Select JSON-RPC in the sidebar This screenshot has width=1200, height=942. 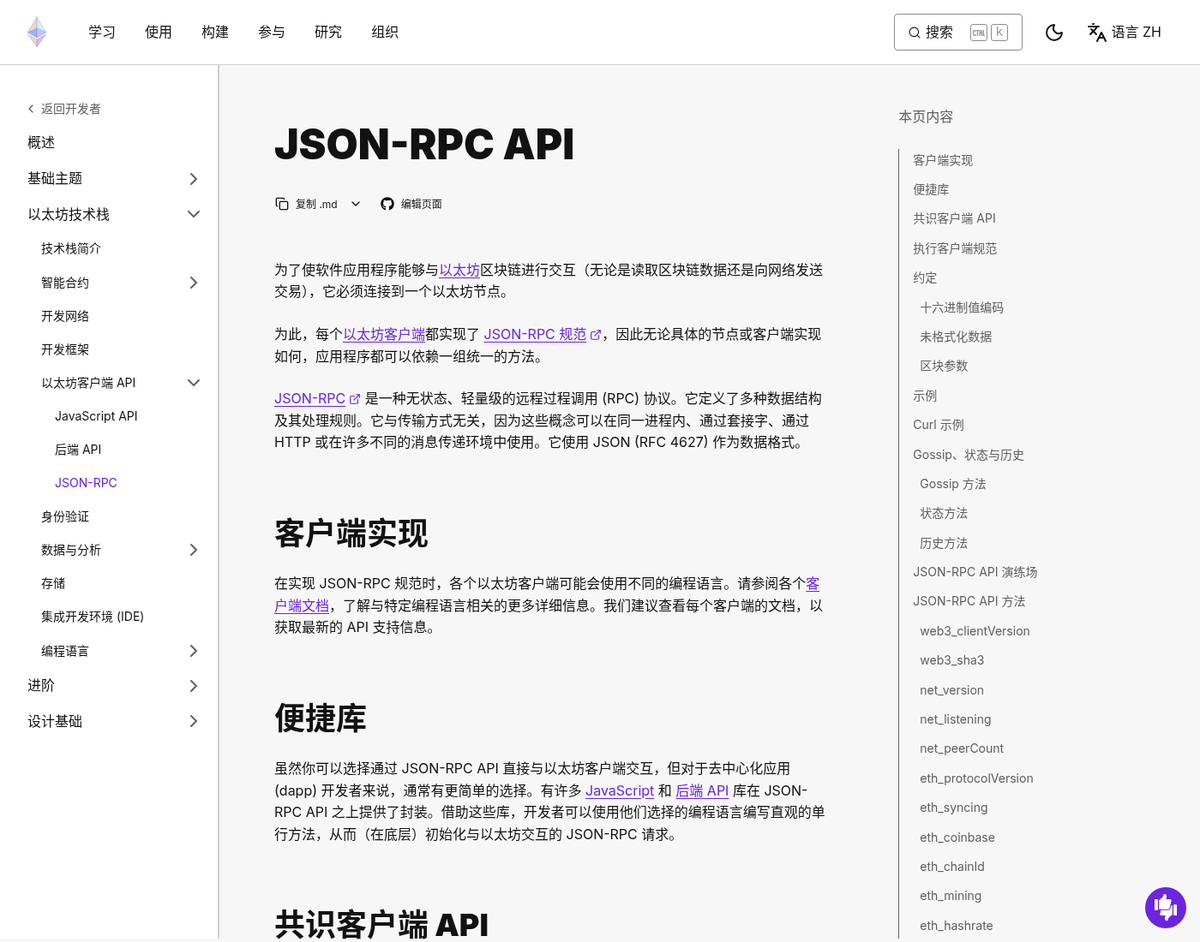[86, 483]
